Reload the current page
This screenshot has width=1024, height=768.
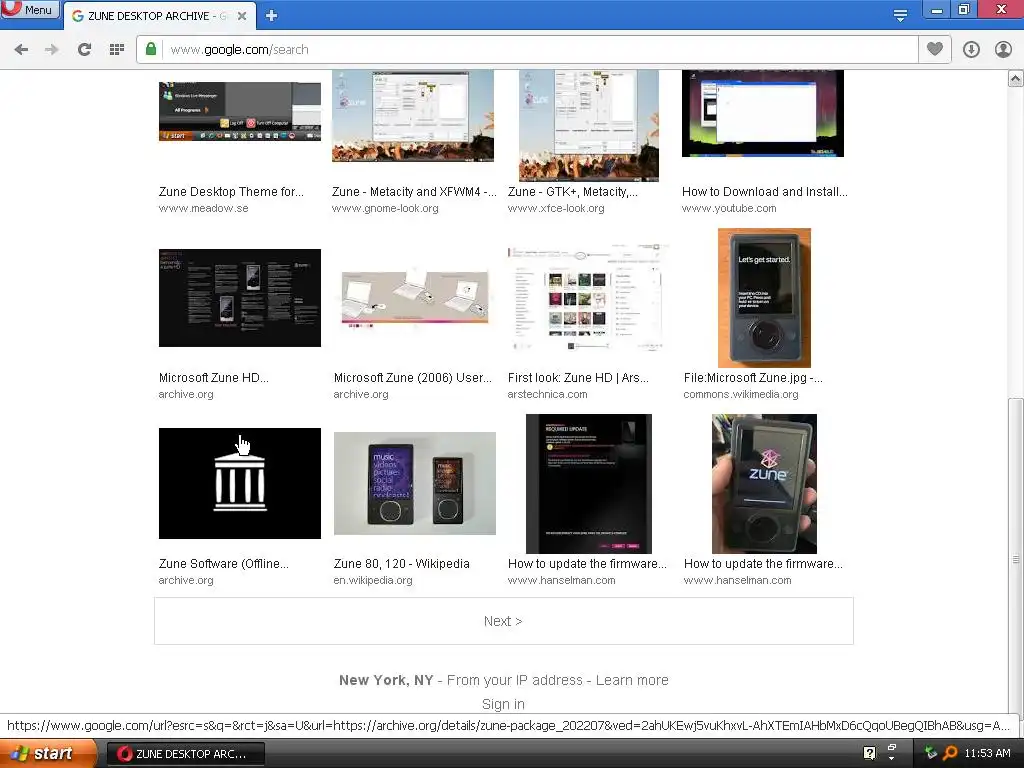pyautogui.click(x=84, y=50)
